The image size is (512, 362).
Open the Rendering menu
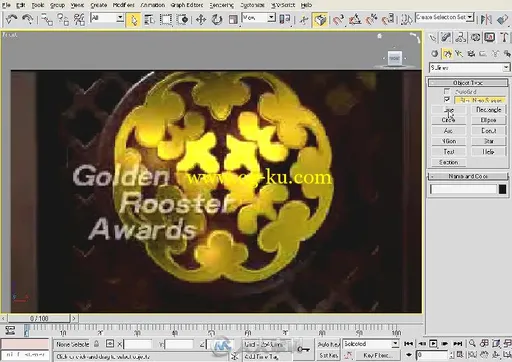[222, 5]
